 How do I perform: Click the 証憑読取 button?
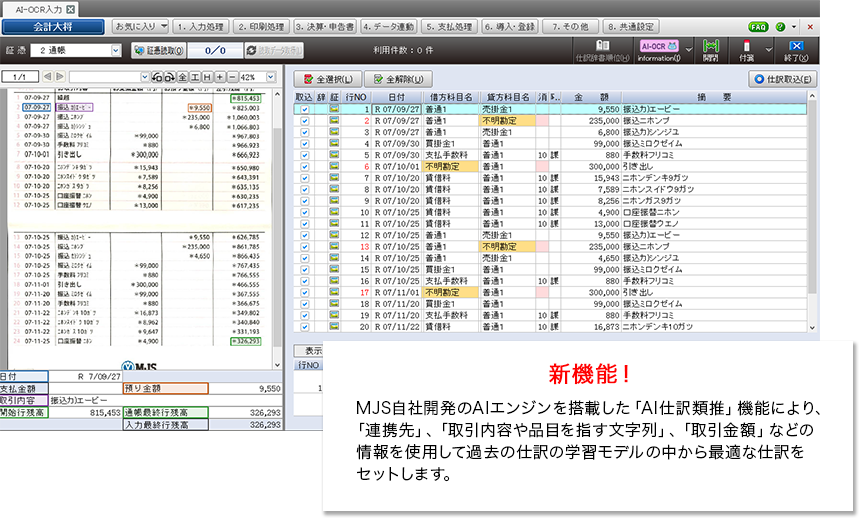click(x=159, y=50)
